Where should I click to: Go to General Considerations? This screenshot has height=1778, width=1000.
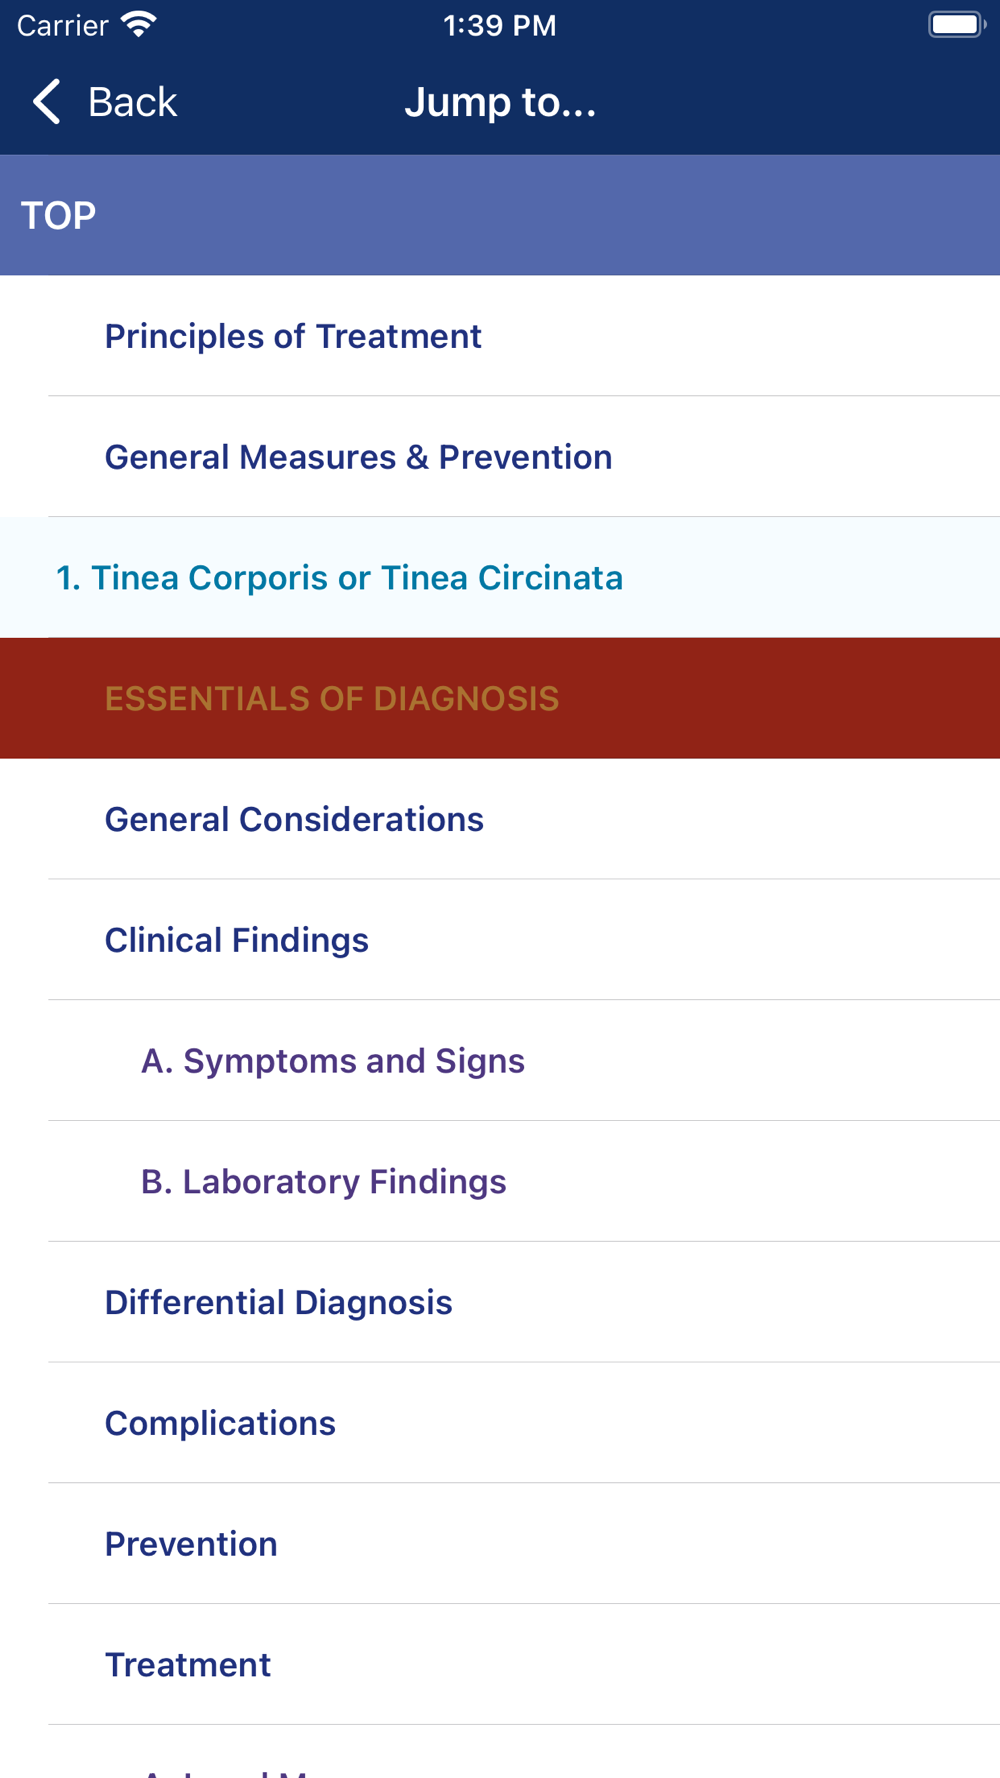(500, 819)
